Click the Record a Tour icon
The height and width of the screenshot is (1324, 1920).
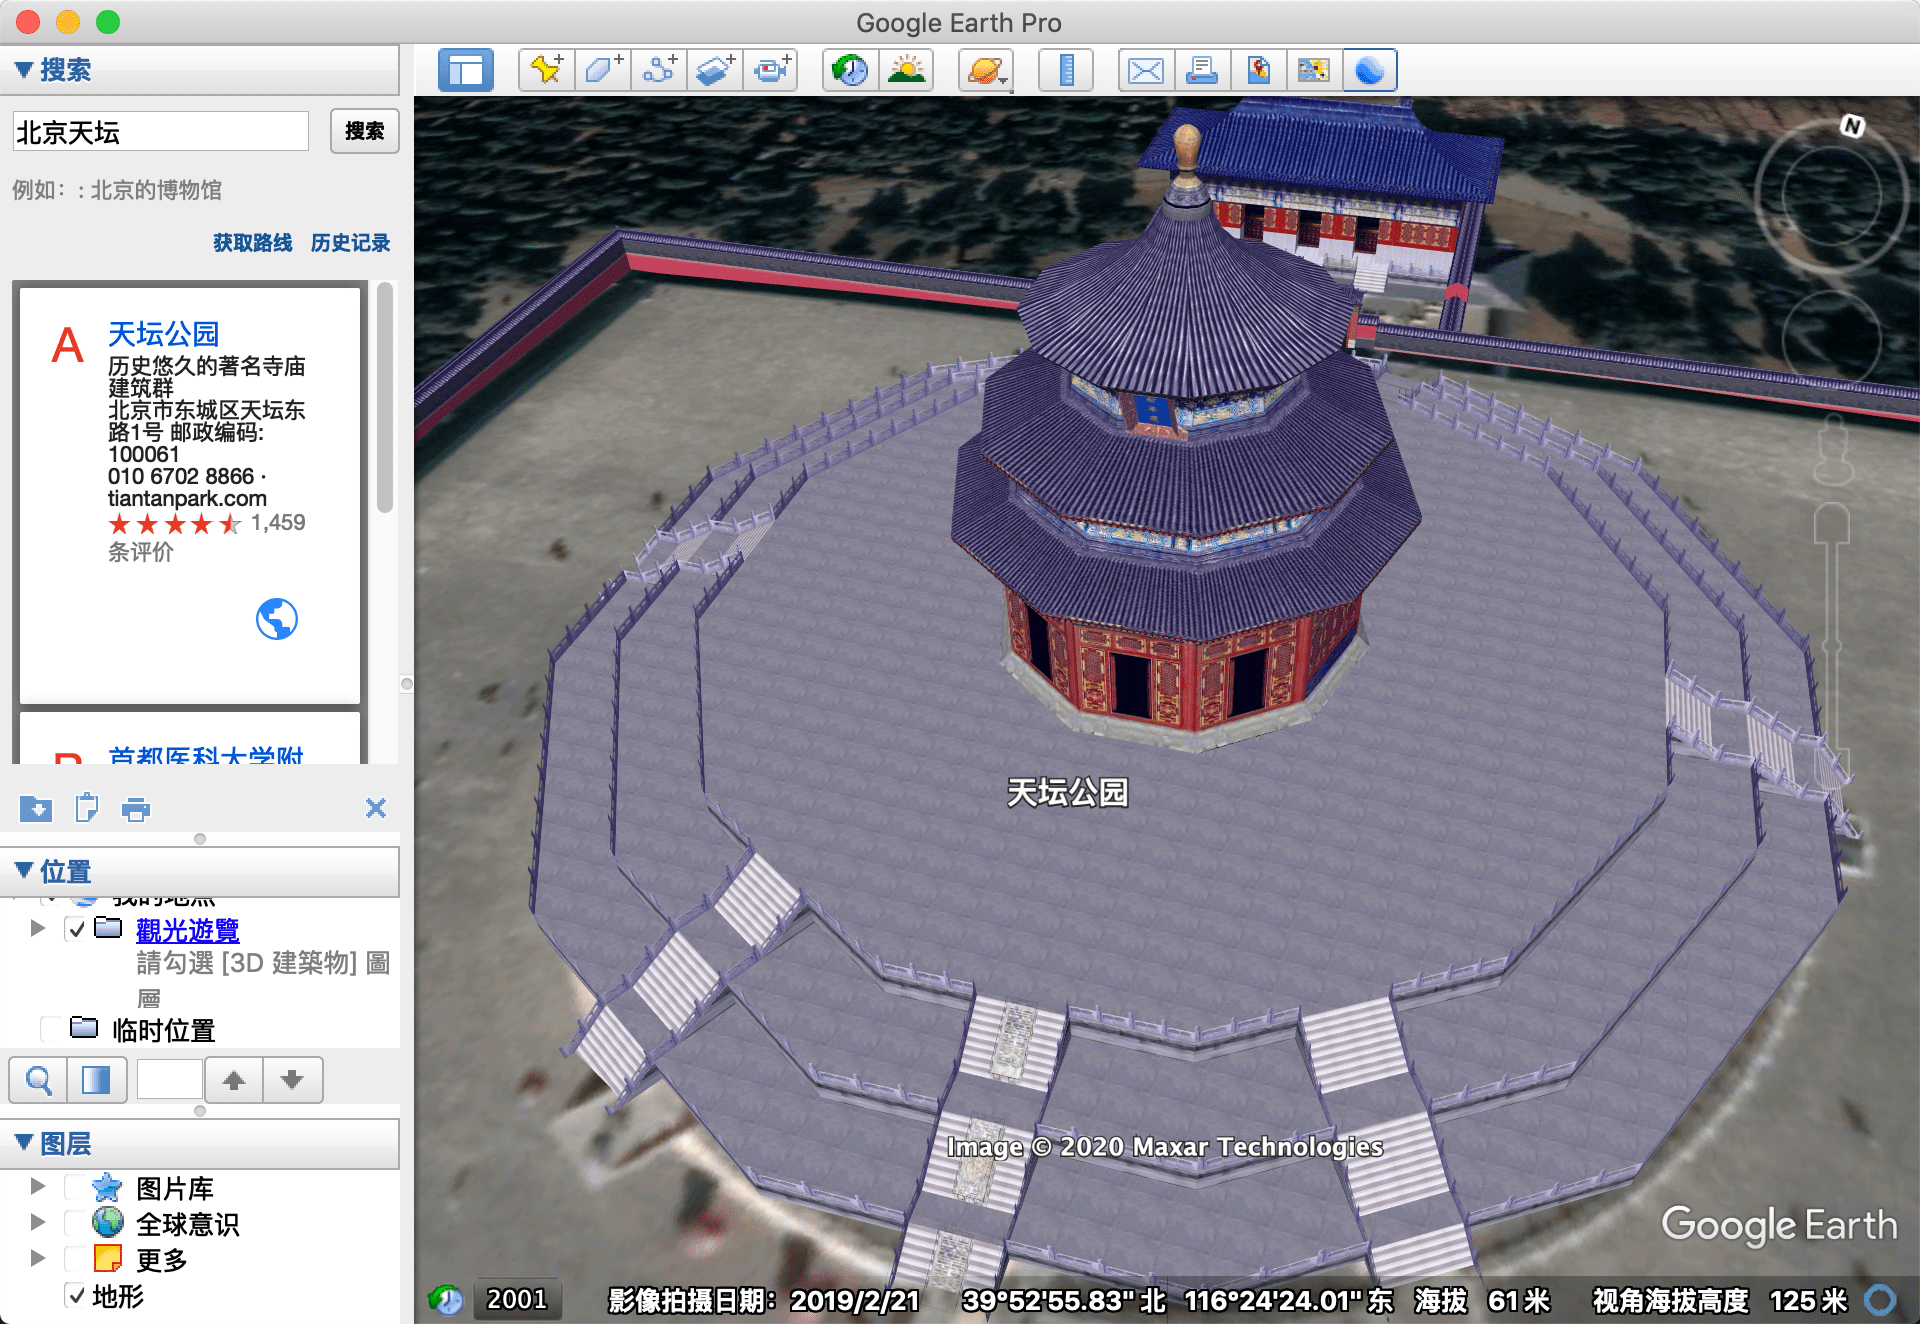(771, 70)
